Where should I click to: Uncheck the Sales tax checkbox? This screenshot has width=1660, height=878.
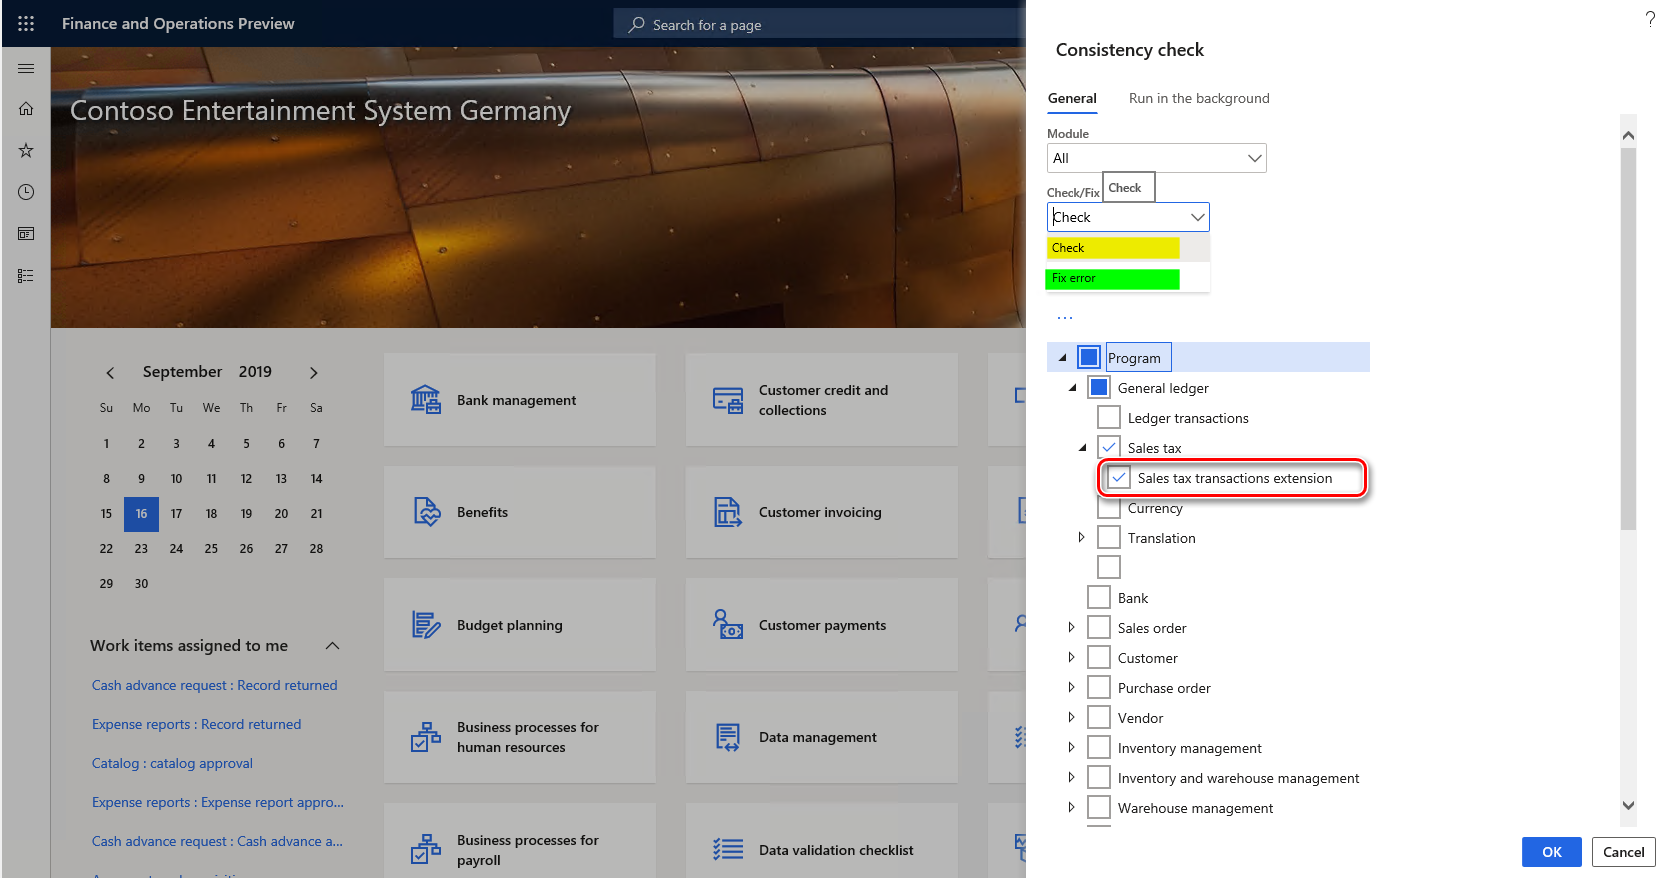pyautogui.click(x=1109, y=447)
